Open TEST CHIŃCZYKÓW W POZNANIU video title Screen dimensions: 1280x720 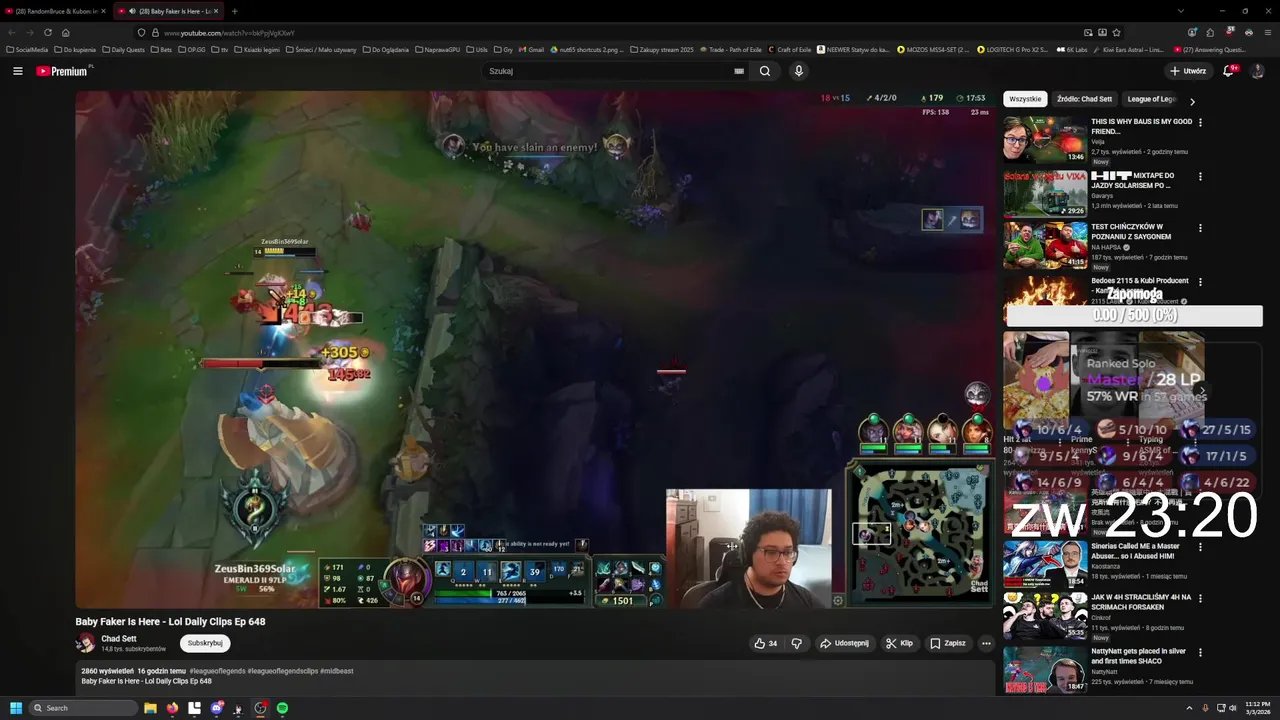coord(1131,231)
